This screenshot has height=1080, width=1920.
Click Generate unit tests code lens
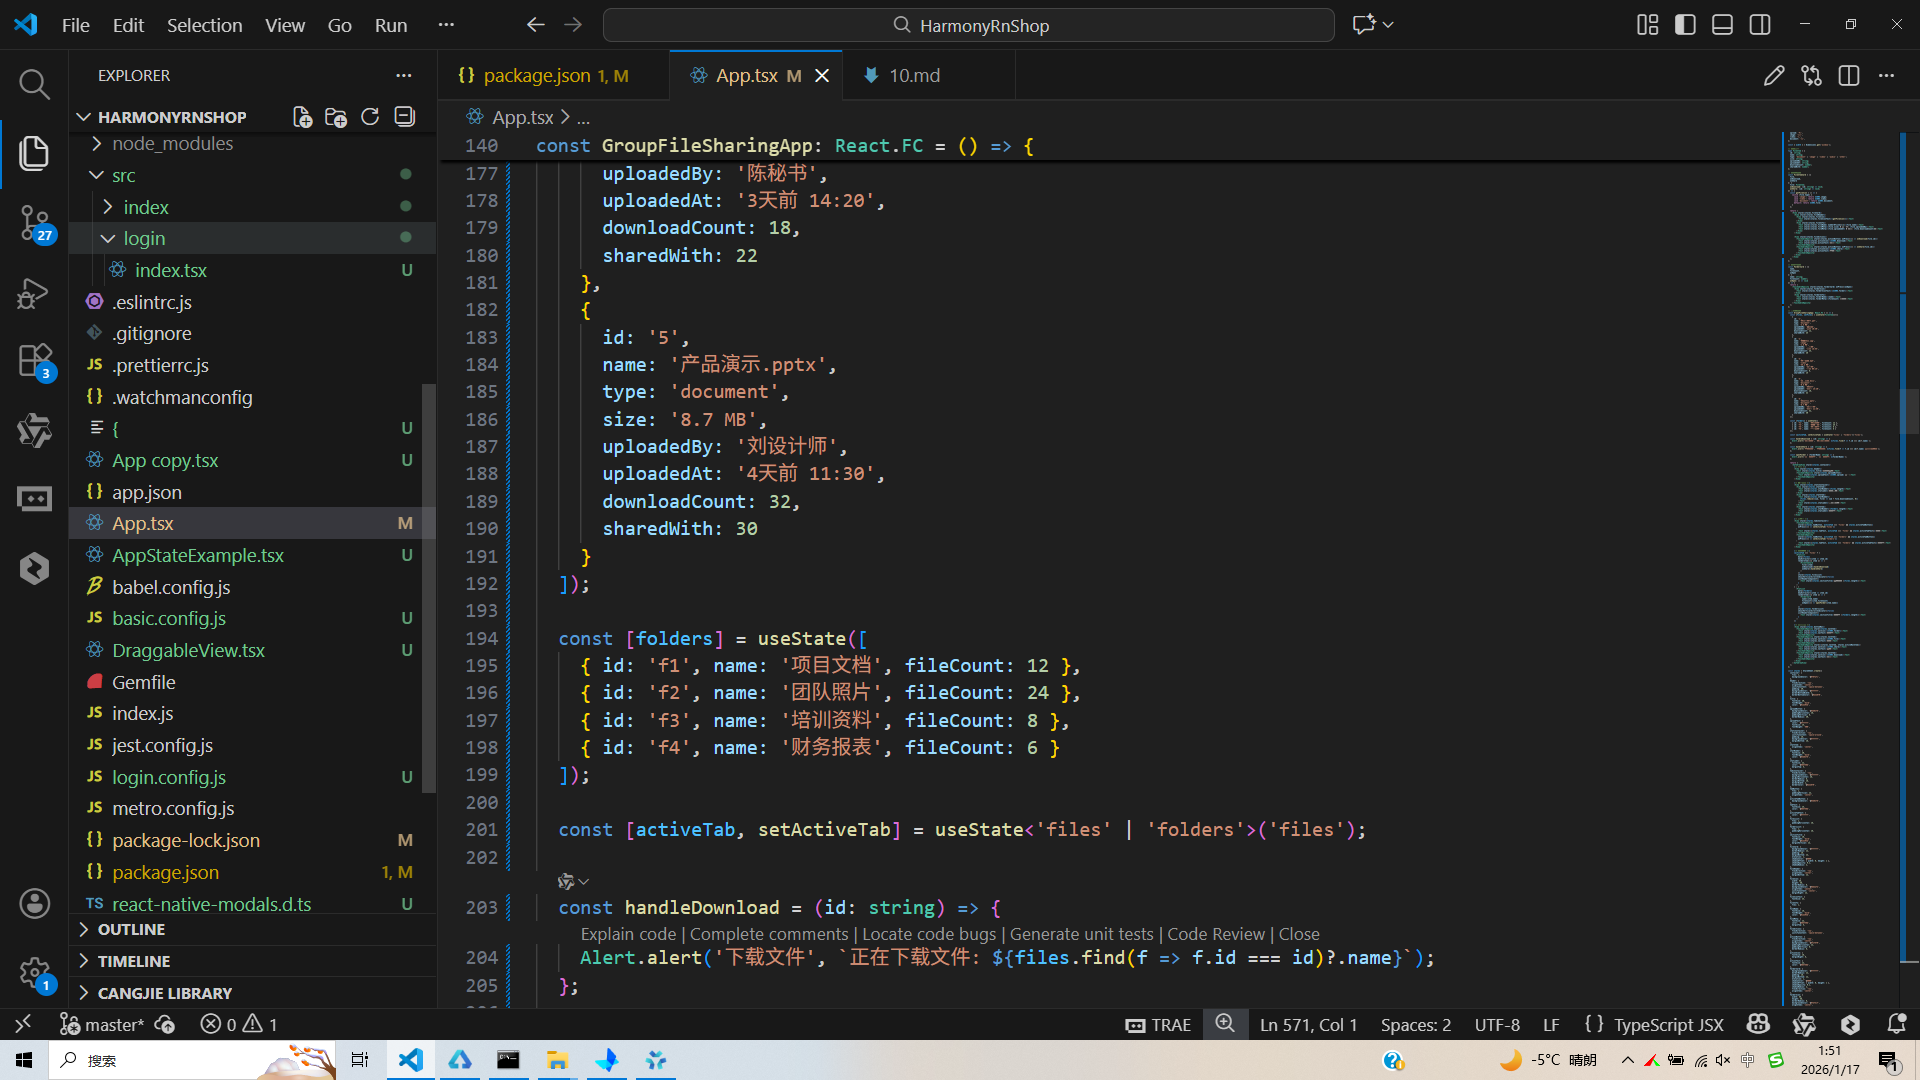[x=1081, y=934]
